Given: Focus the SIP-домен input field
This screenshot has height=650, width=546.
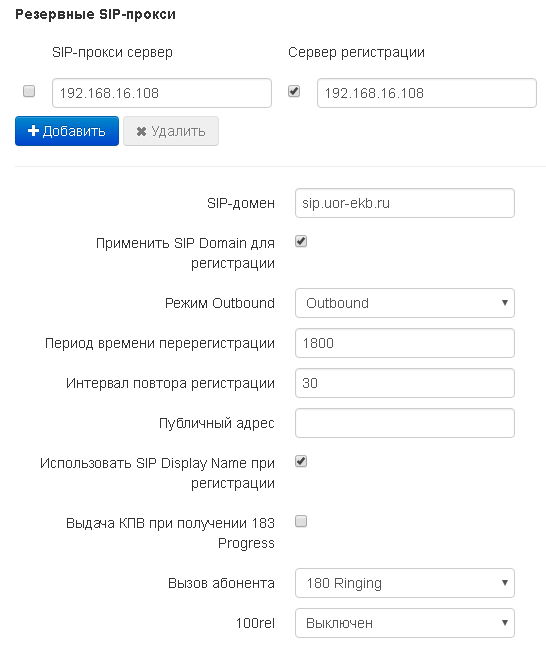Looking at the screenshot, I should point(405,203).
